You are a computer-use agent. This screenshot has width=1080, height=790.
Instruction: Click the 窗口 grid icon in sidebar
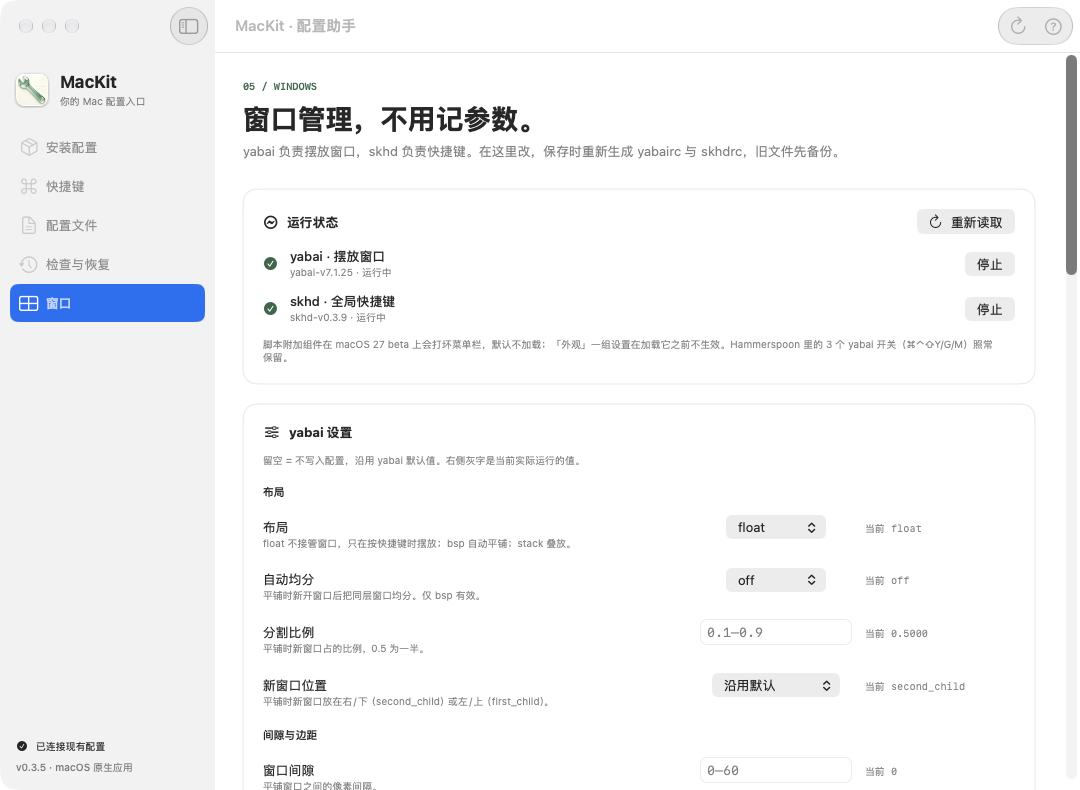[29, 304]
